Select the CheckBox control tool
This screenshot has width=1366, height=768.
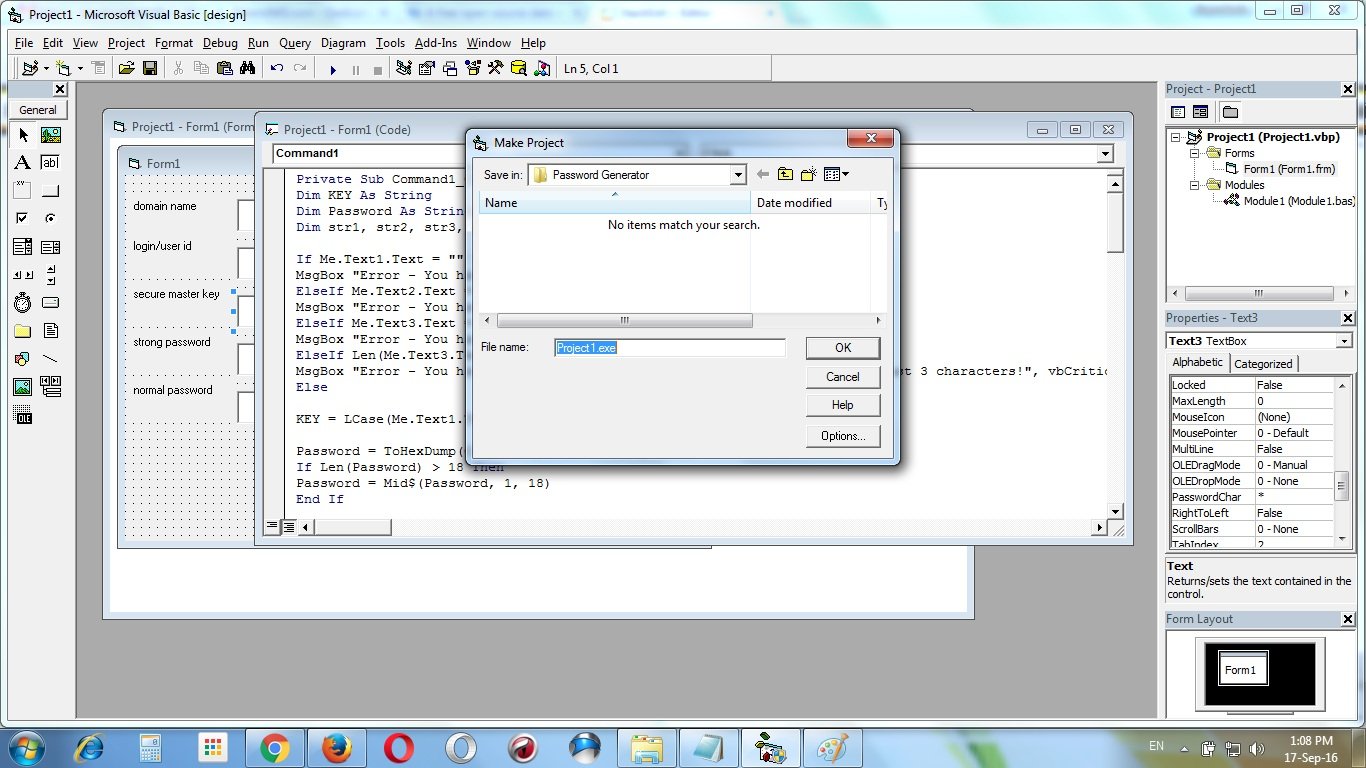click(23, 219)
